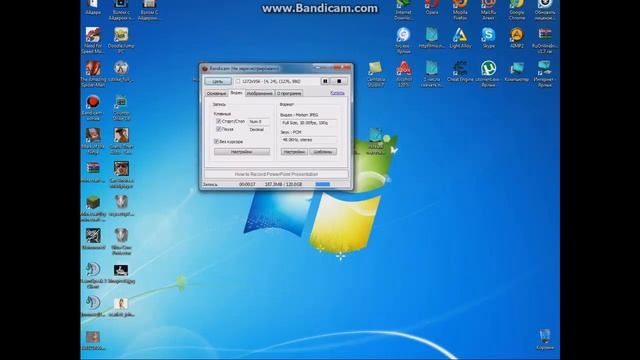Click the 'How to Record PowerPoint Presentation' banner
640x360 pixels.
(276, 174)
